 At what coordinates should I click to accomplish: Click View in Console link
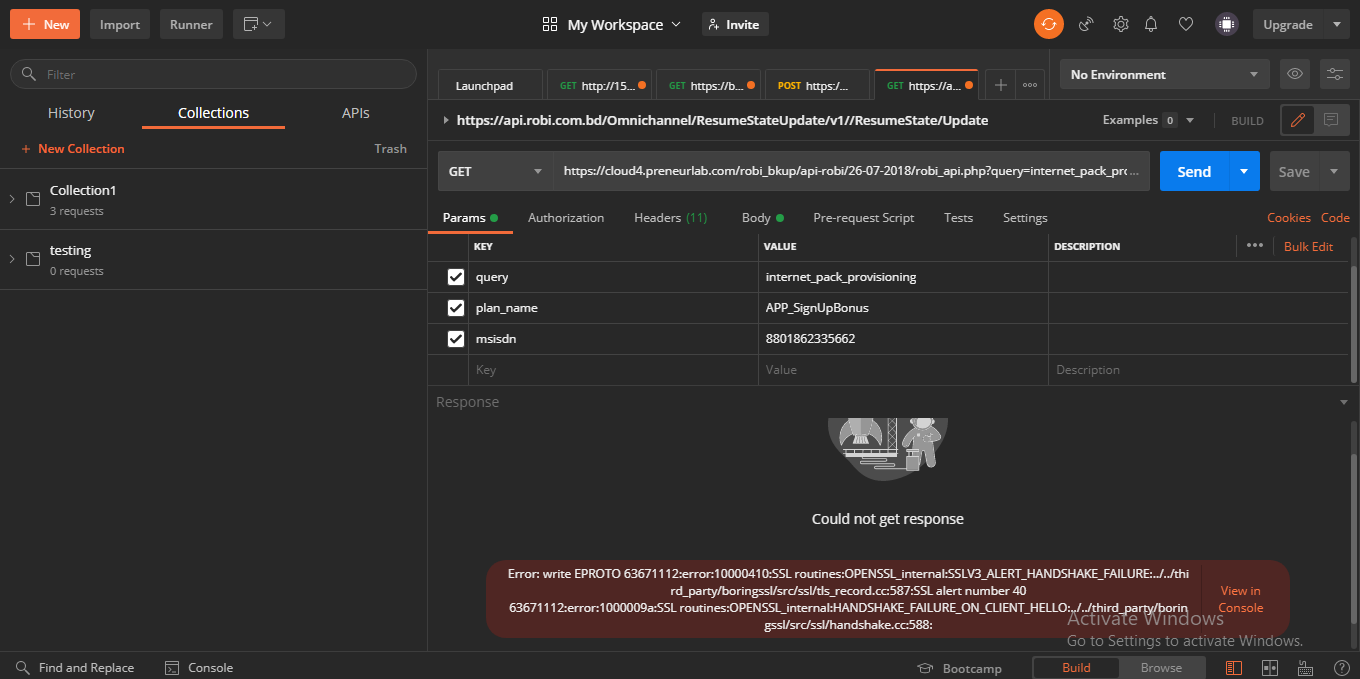[x=1241, y=599]
